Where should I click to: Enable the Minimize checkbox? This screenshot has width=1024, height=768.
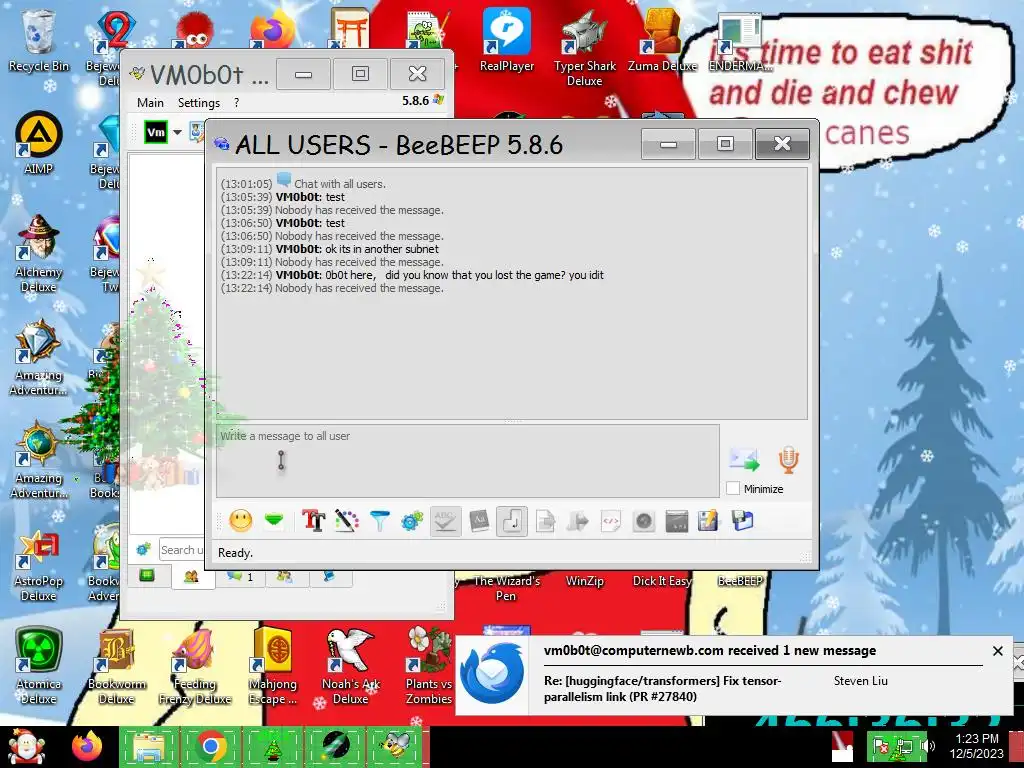coord(733,488)
